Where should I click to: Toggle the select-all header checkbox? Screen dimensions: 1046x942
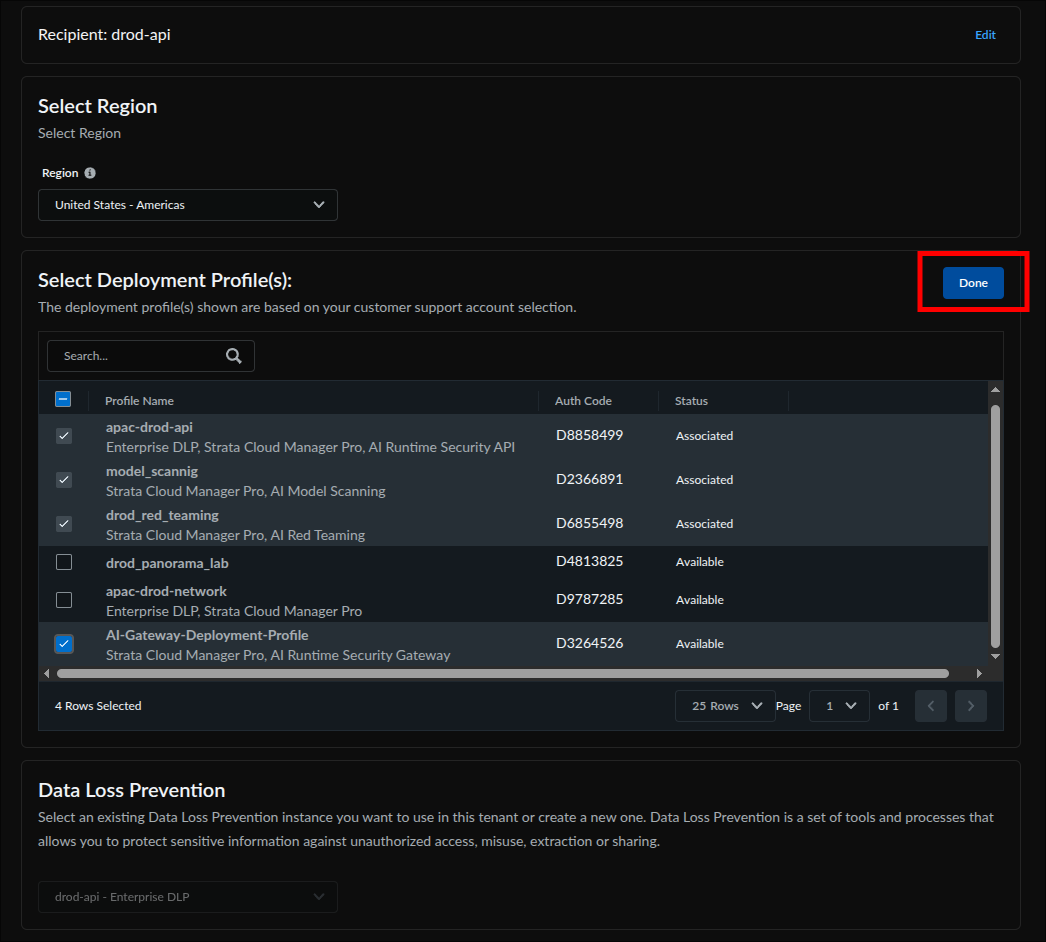pyautogui.click(x=63, y=399)
